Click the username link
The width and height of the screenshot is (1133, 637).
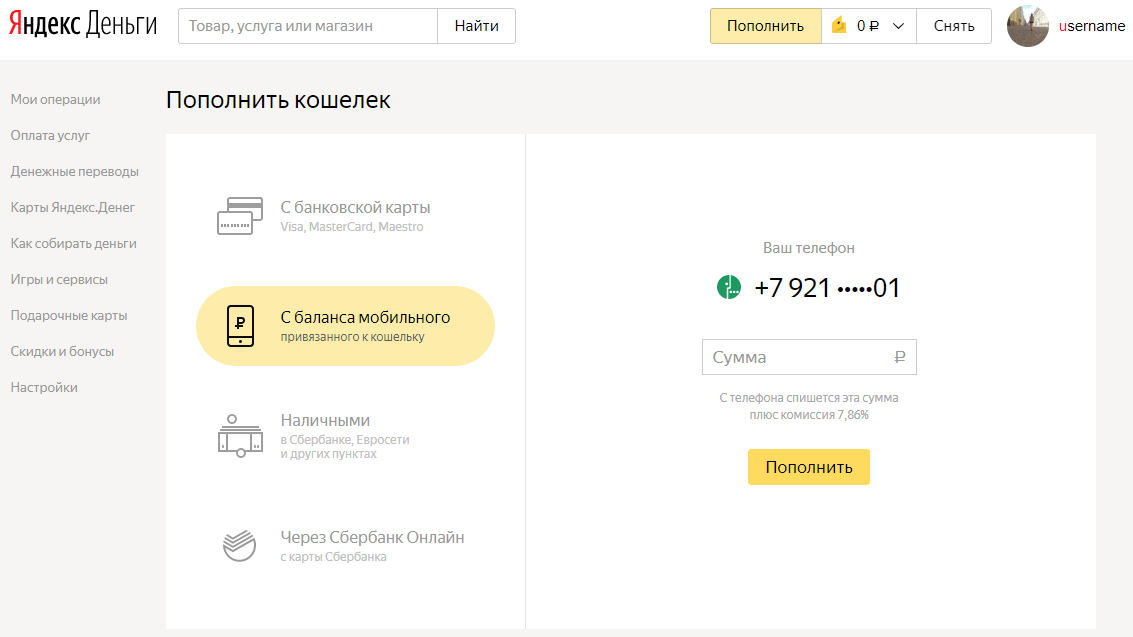1092,26
